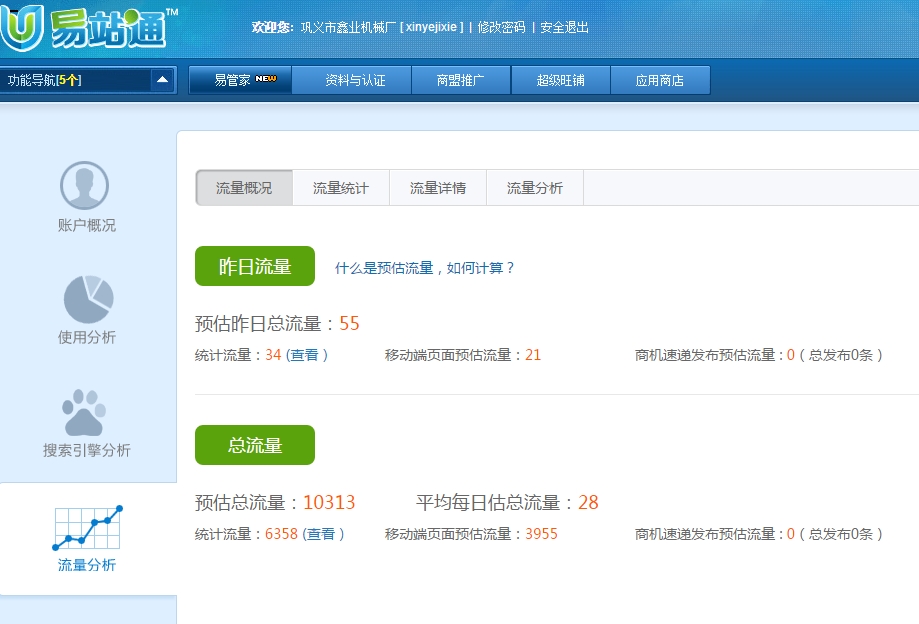919x624 pixels.
Task: Open the 使用分析 pie chart icon
Action: click(x=88, y=298)
